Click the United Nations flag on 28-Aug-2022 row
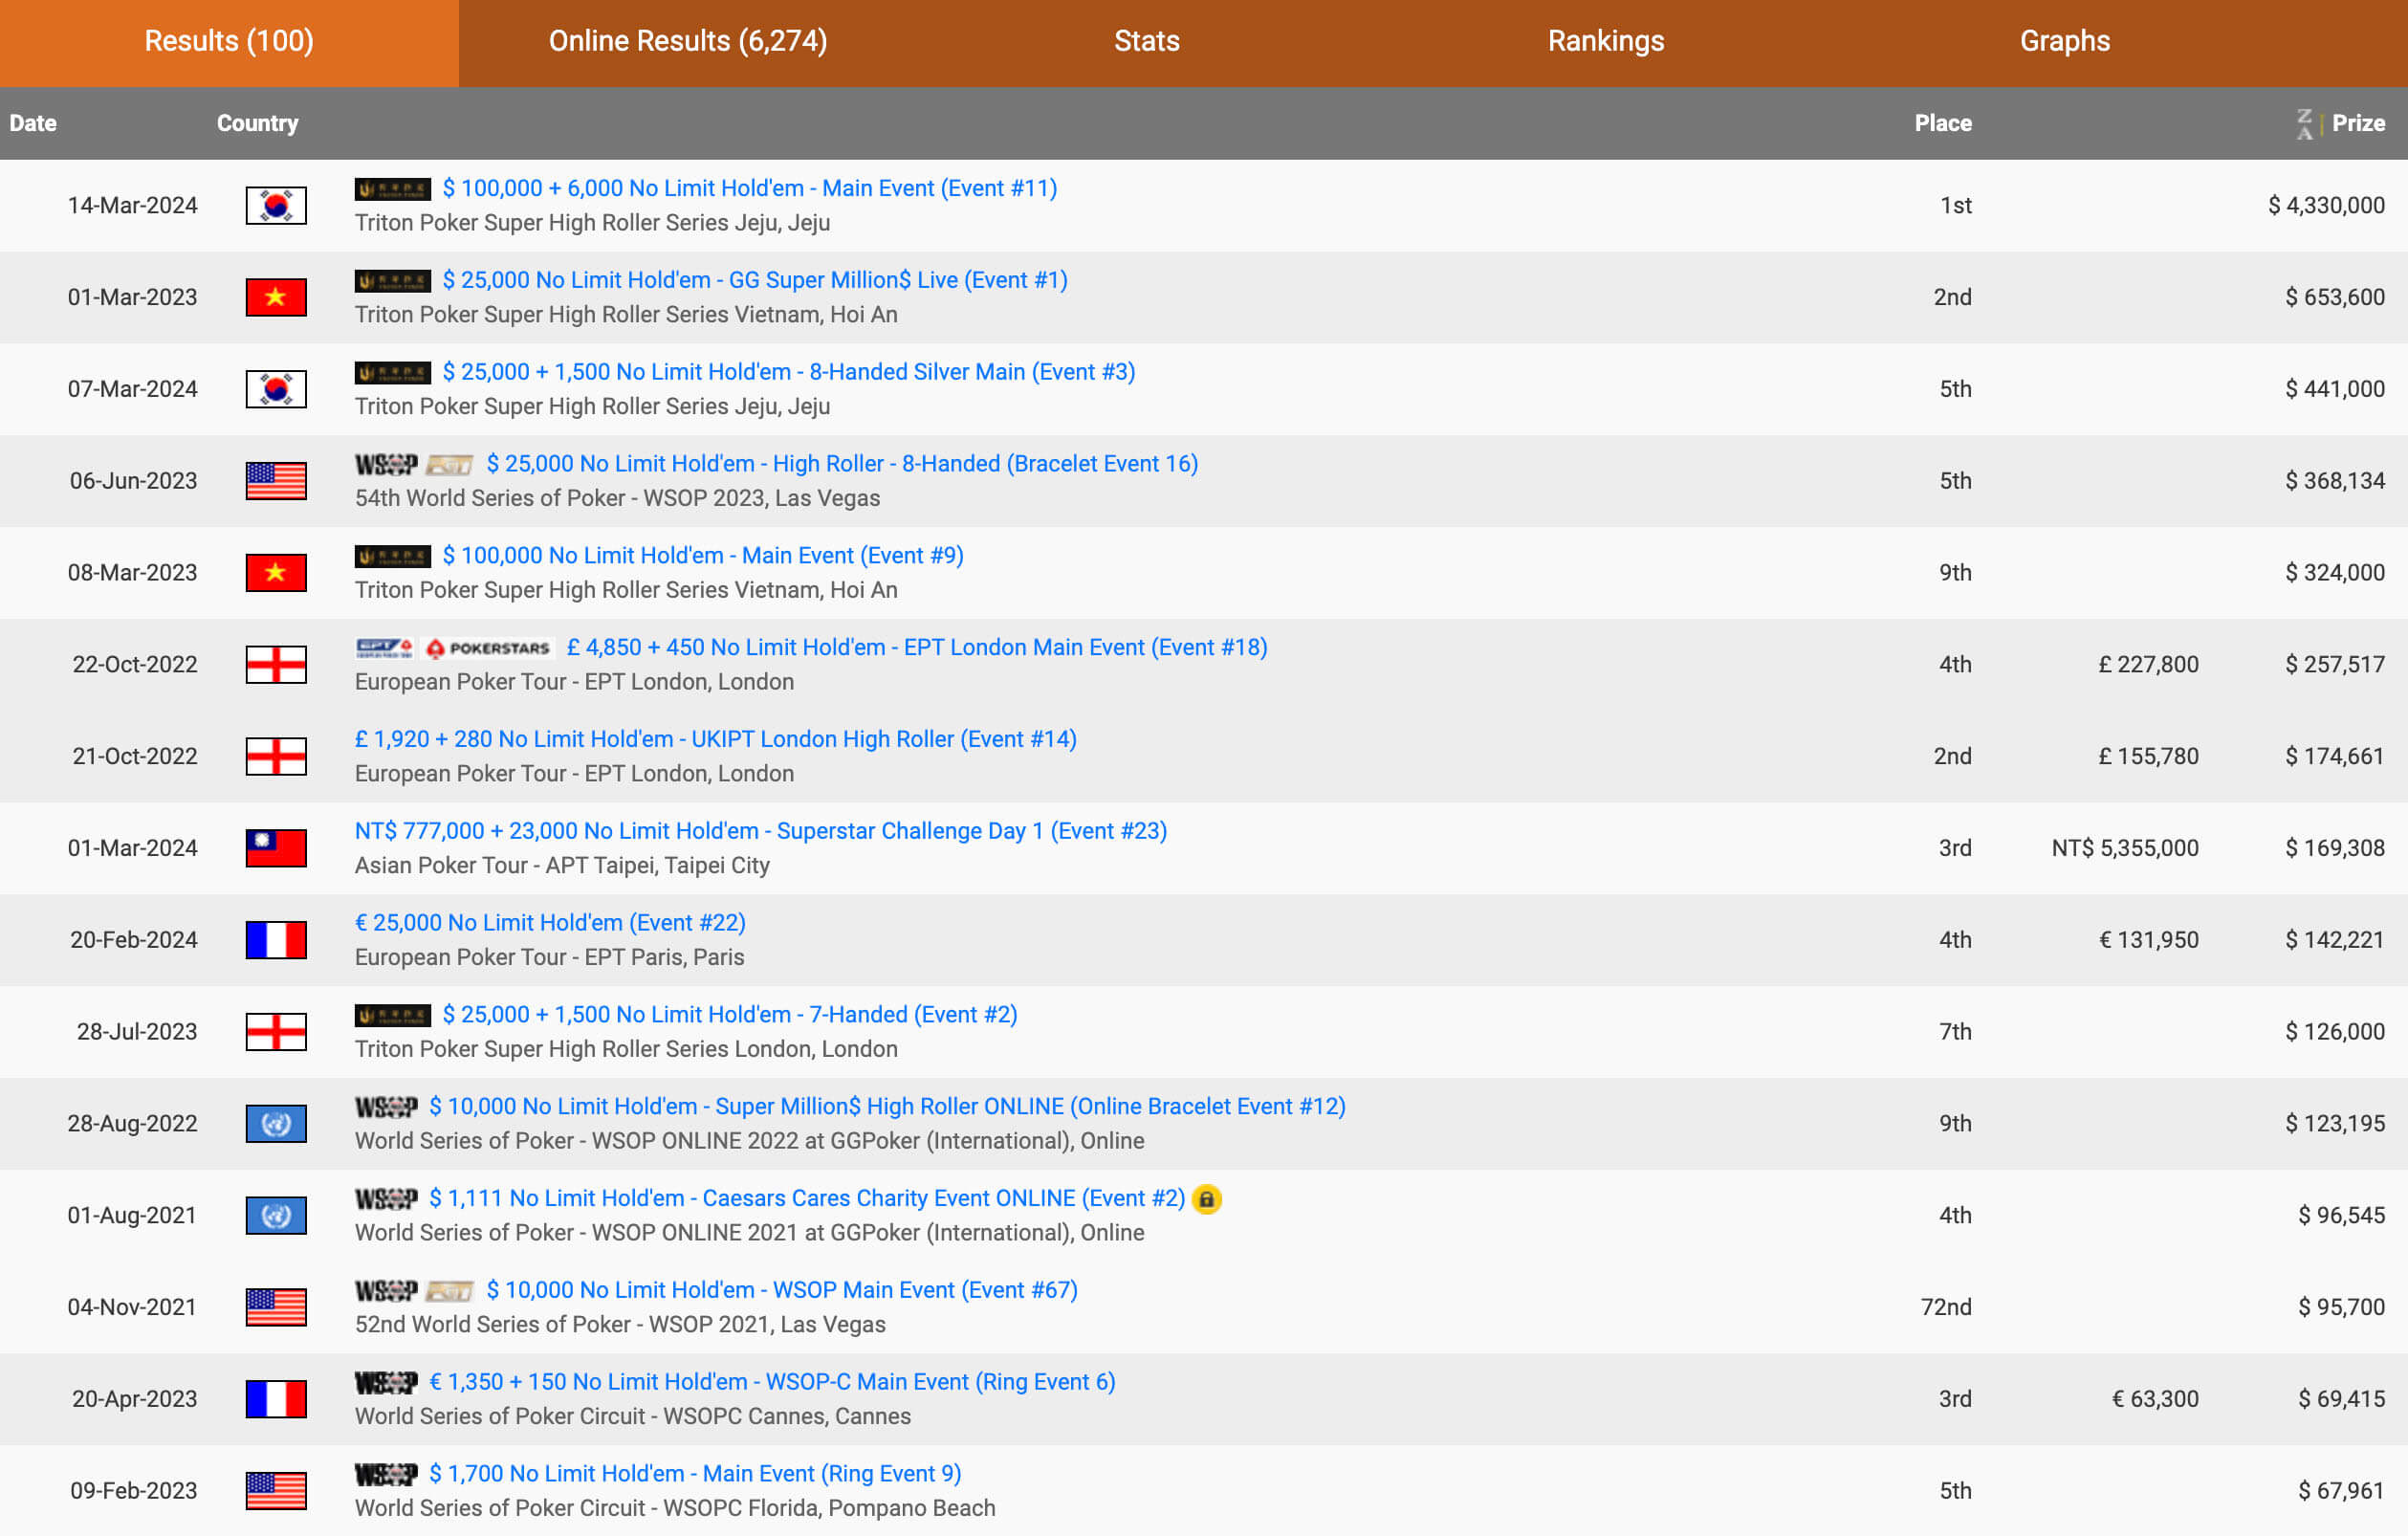The height and width of the screenshot is (1536, 2408). coord(276,1123)
